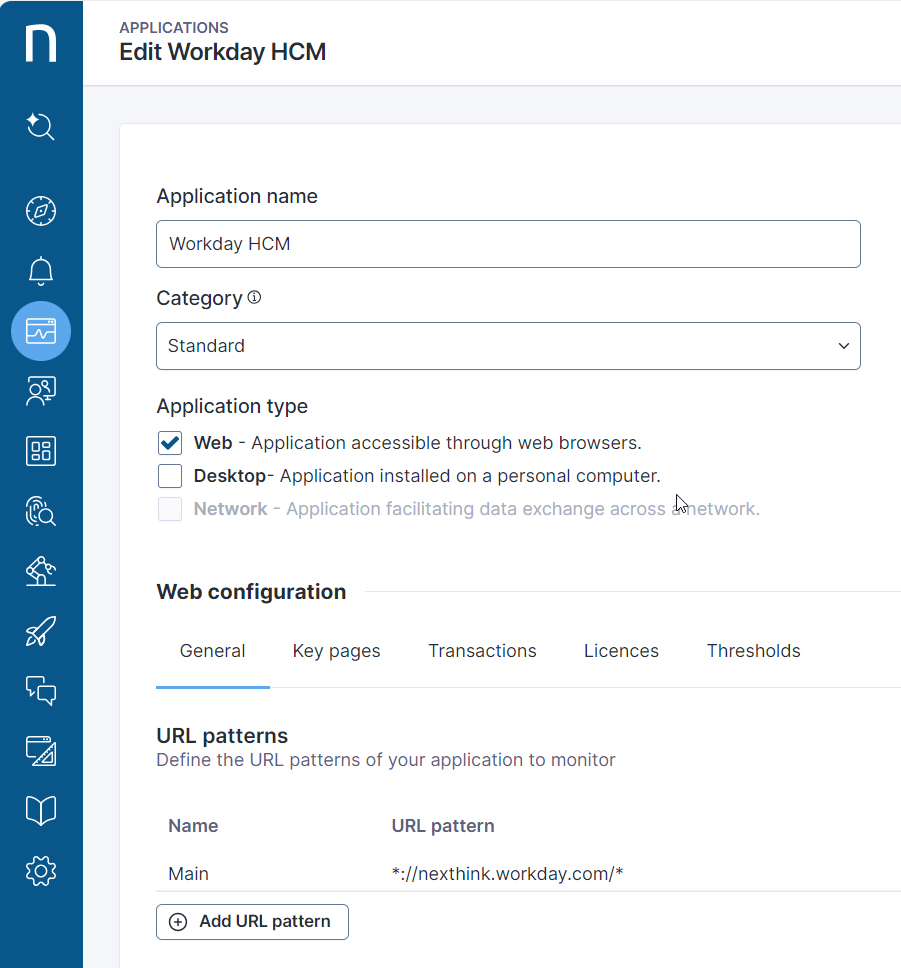
Task: Click the disabled Network application type checkbox
Action: click(170, 509)
